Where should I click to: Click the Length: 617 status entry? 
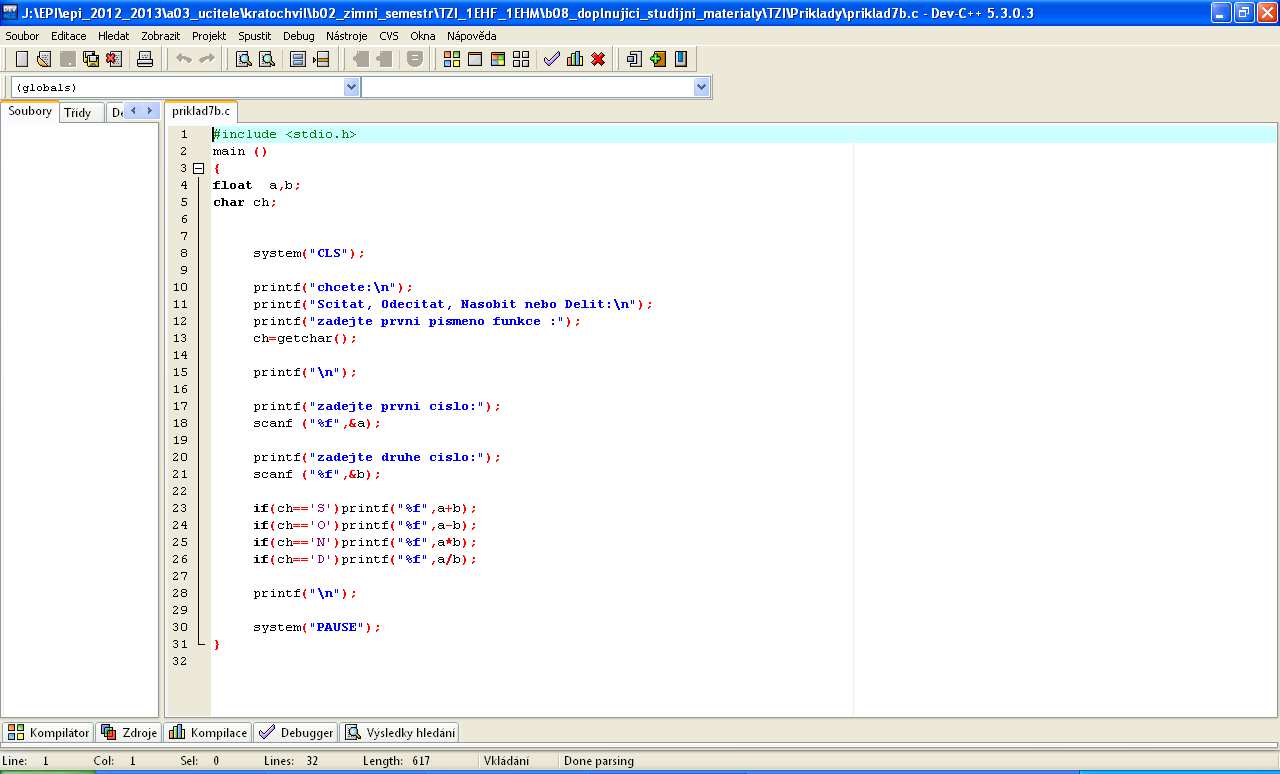click(396, 761)
